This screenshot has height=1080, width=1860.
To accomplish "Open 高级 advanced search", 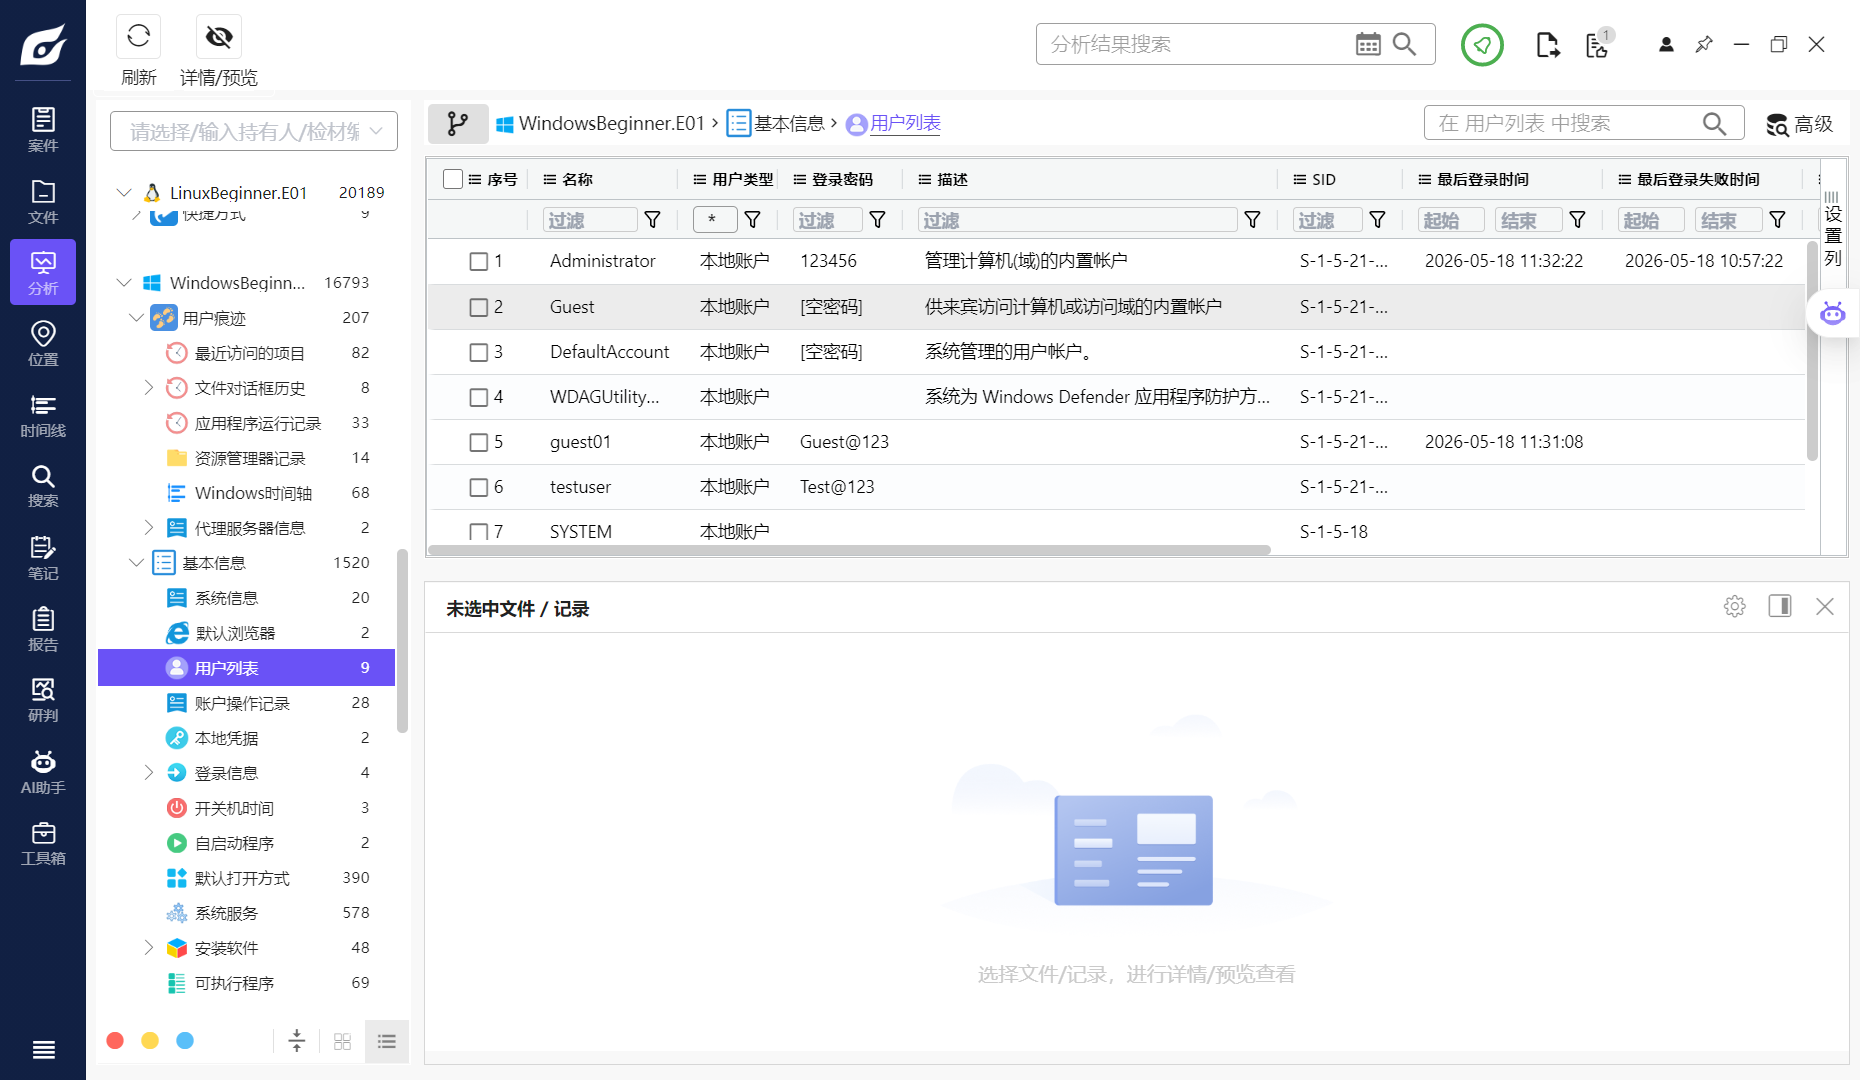I will point(1800,124).
